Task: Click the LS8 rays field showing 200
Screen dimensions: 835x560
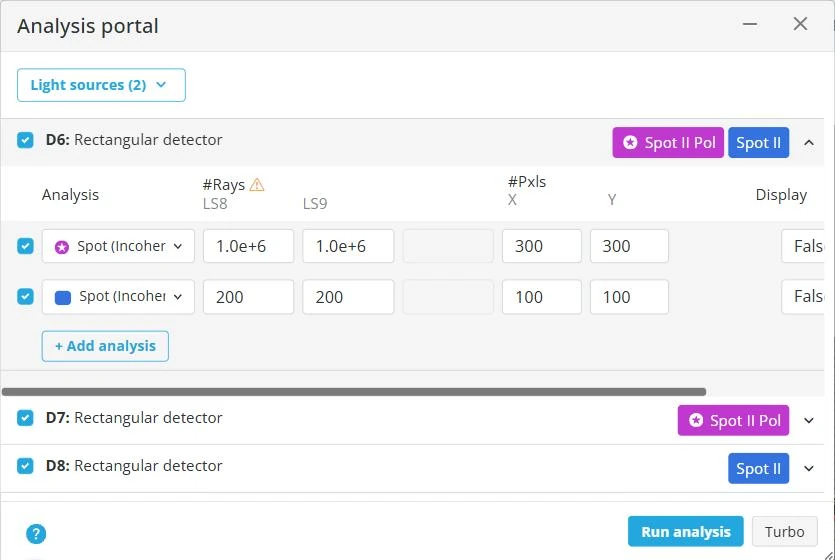Action: click(x=248, y=297)
